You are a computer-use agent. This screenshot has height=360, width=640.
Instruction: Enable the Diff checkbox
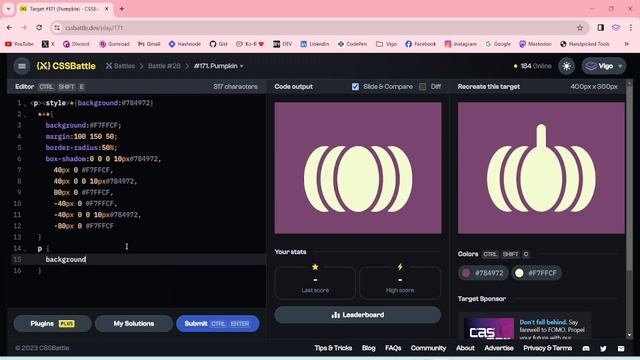[422, 87]
